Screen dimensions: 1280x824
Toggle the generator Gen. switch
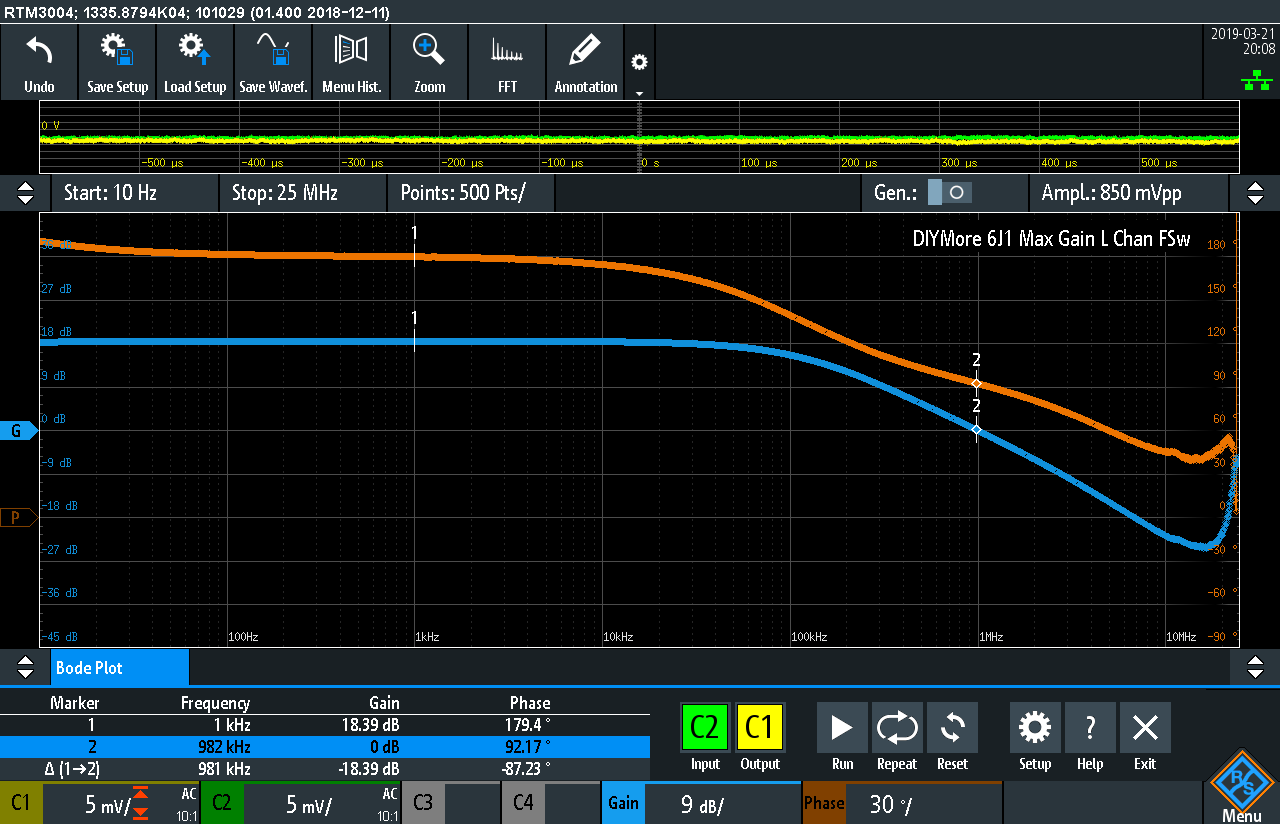tap(948, 192)
